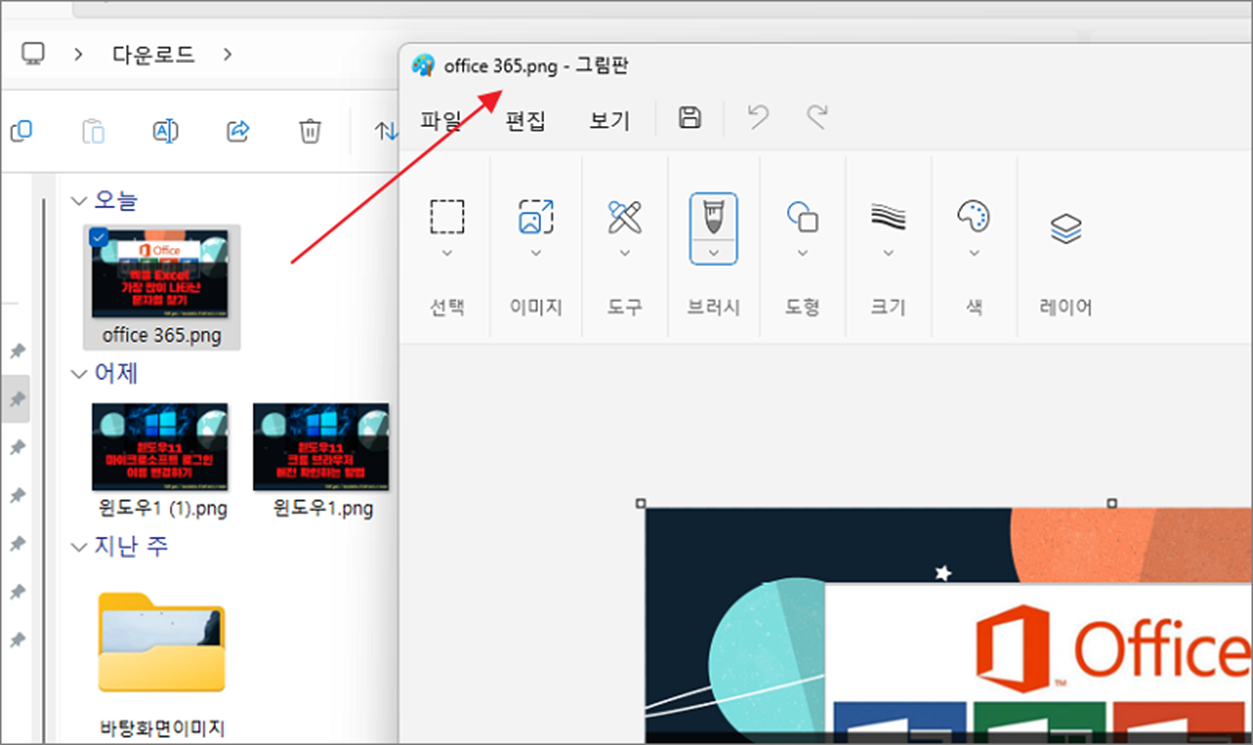The width and height of the screenshot is (1253, 745).
Task: Rename icon in Explorer toolbar
Action: point(165,131)
